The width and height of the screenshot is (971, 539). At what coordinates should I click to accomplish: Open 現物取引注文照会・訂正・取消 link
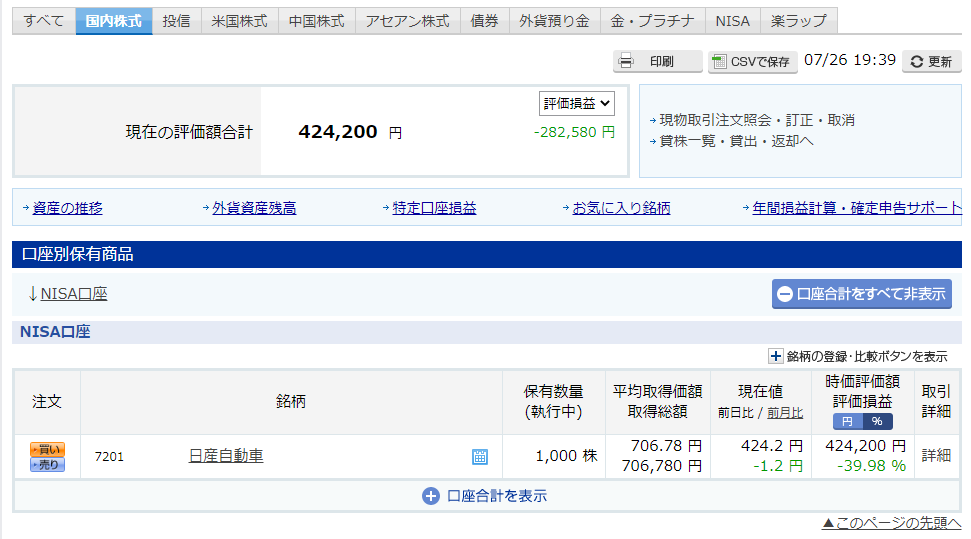pos(757,120)
